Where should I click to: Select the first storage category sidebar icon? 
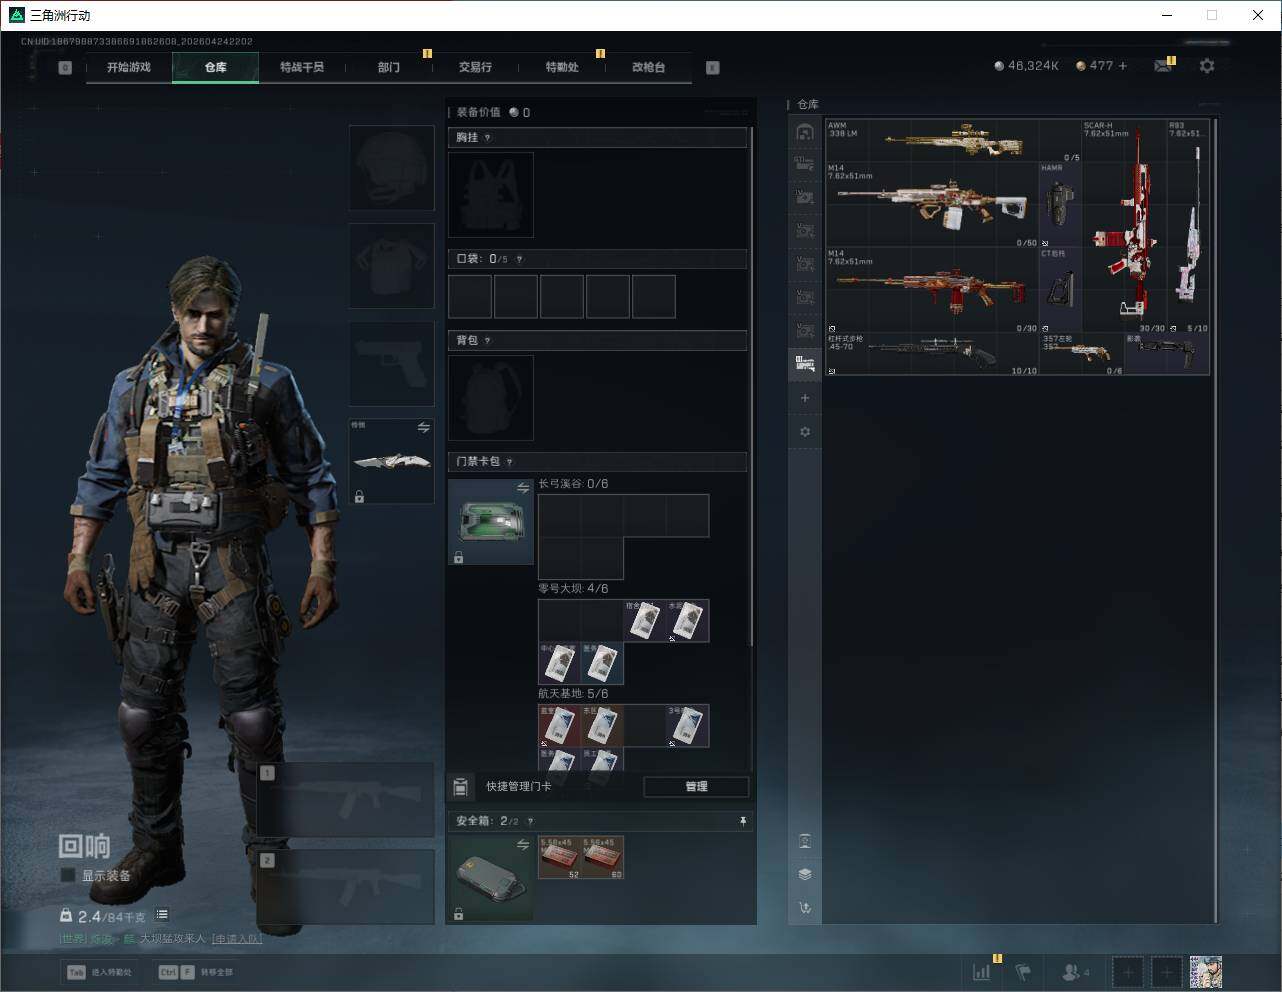[x=805, y=132]
